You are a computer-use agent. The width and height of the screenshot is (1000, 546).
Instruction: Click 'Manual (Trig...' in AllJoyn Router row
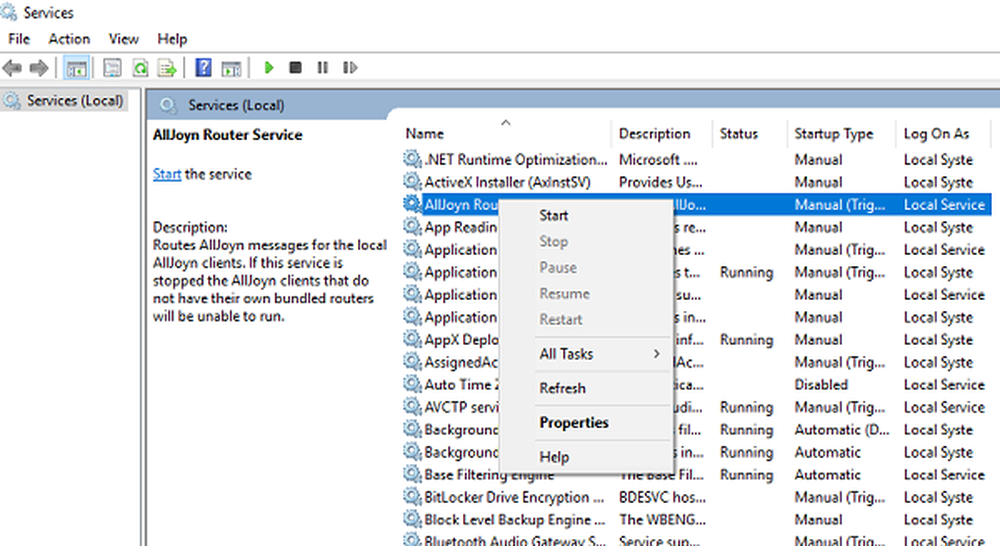coord(839,205)
